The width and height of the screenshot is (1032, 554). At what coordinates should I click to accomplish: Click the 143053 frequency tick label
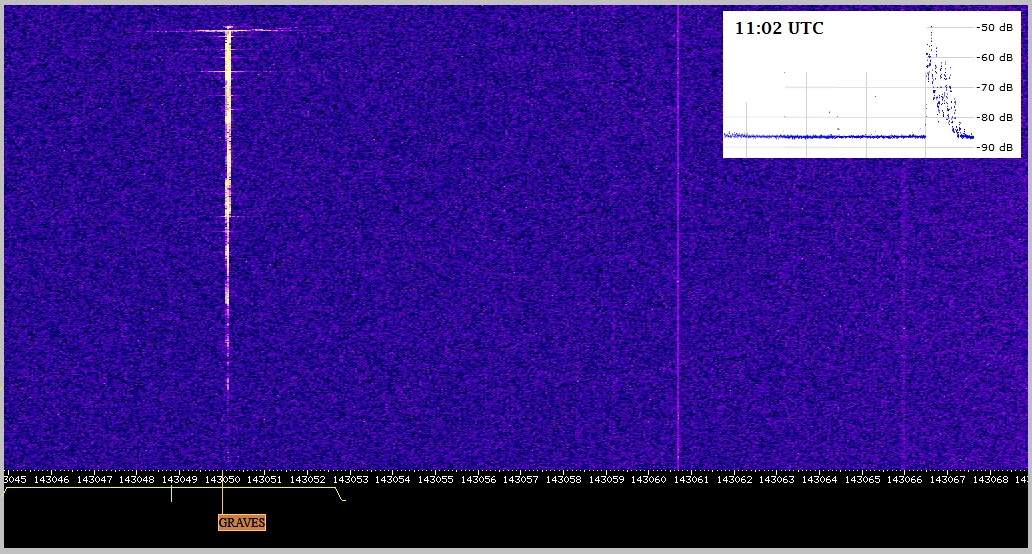[x=350, y=480]
